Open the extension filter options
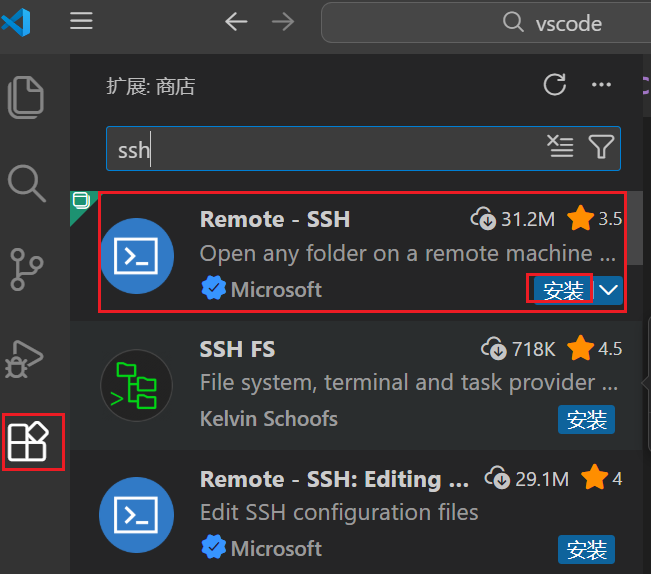 (601, 147)
